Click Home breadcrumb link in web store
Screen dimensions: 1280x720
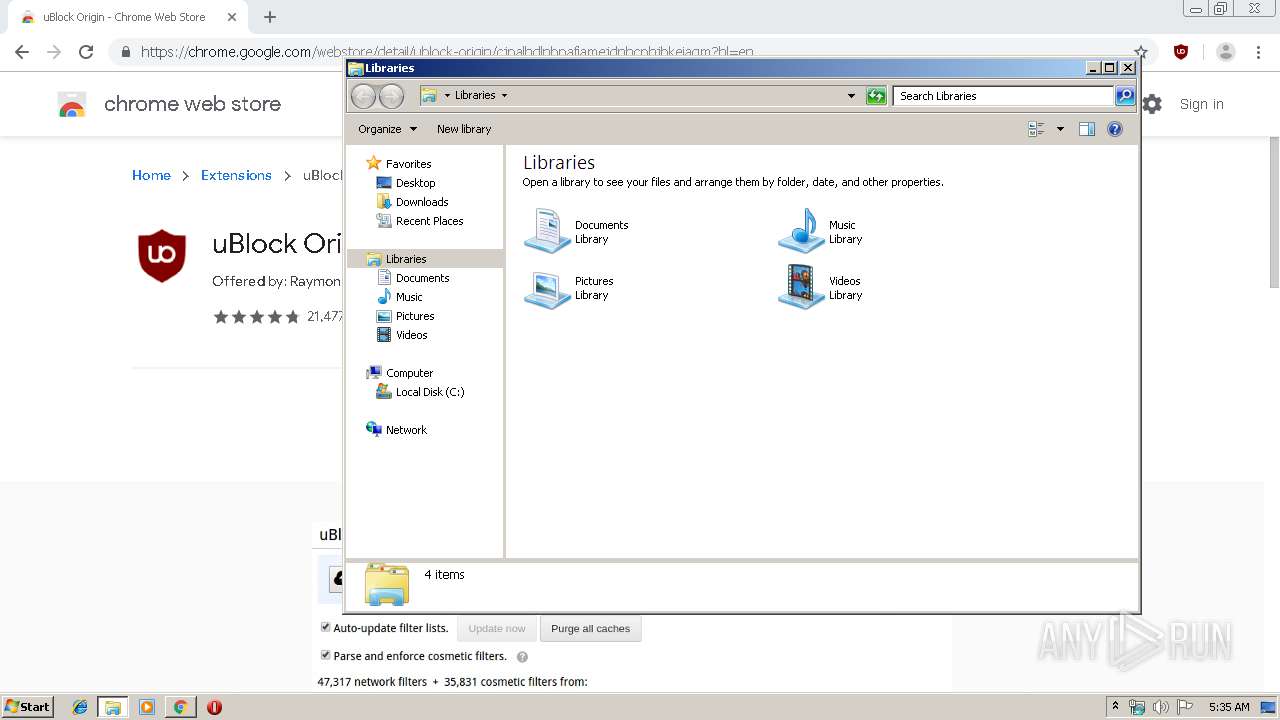pyautogui.click(x=151, y=175)
